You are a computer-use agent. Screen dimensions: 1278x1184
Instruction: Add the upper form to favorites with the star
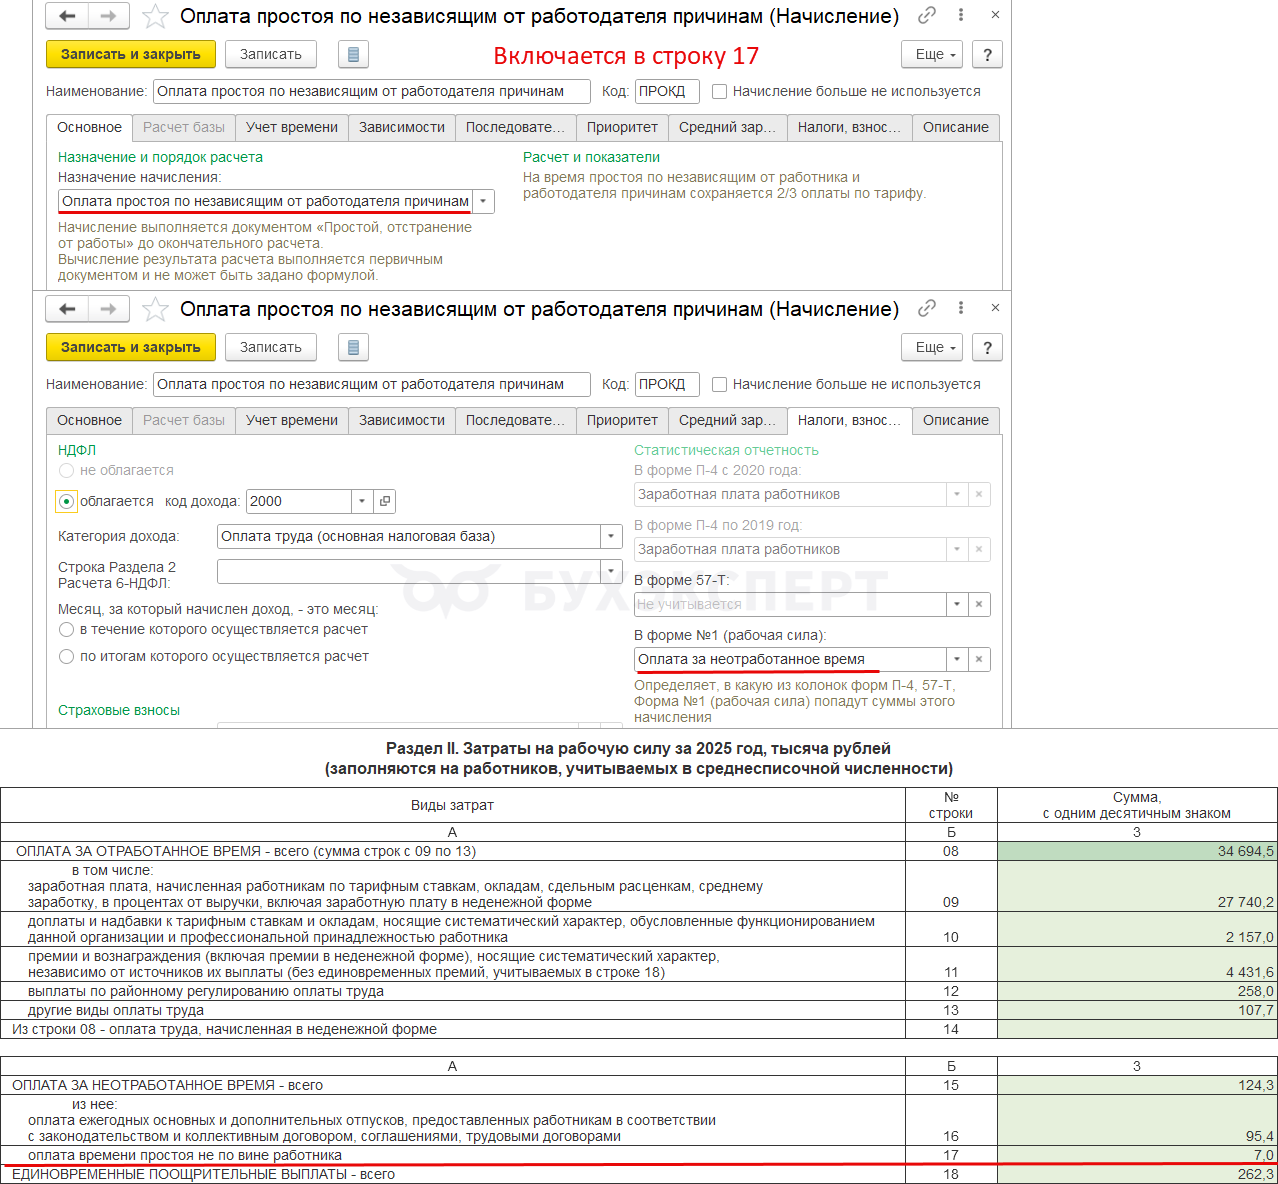(155, 16)
